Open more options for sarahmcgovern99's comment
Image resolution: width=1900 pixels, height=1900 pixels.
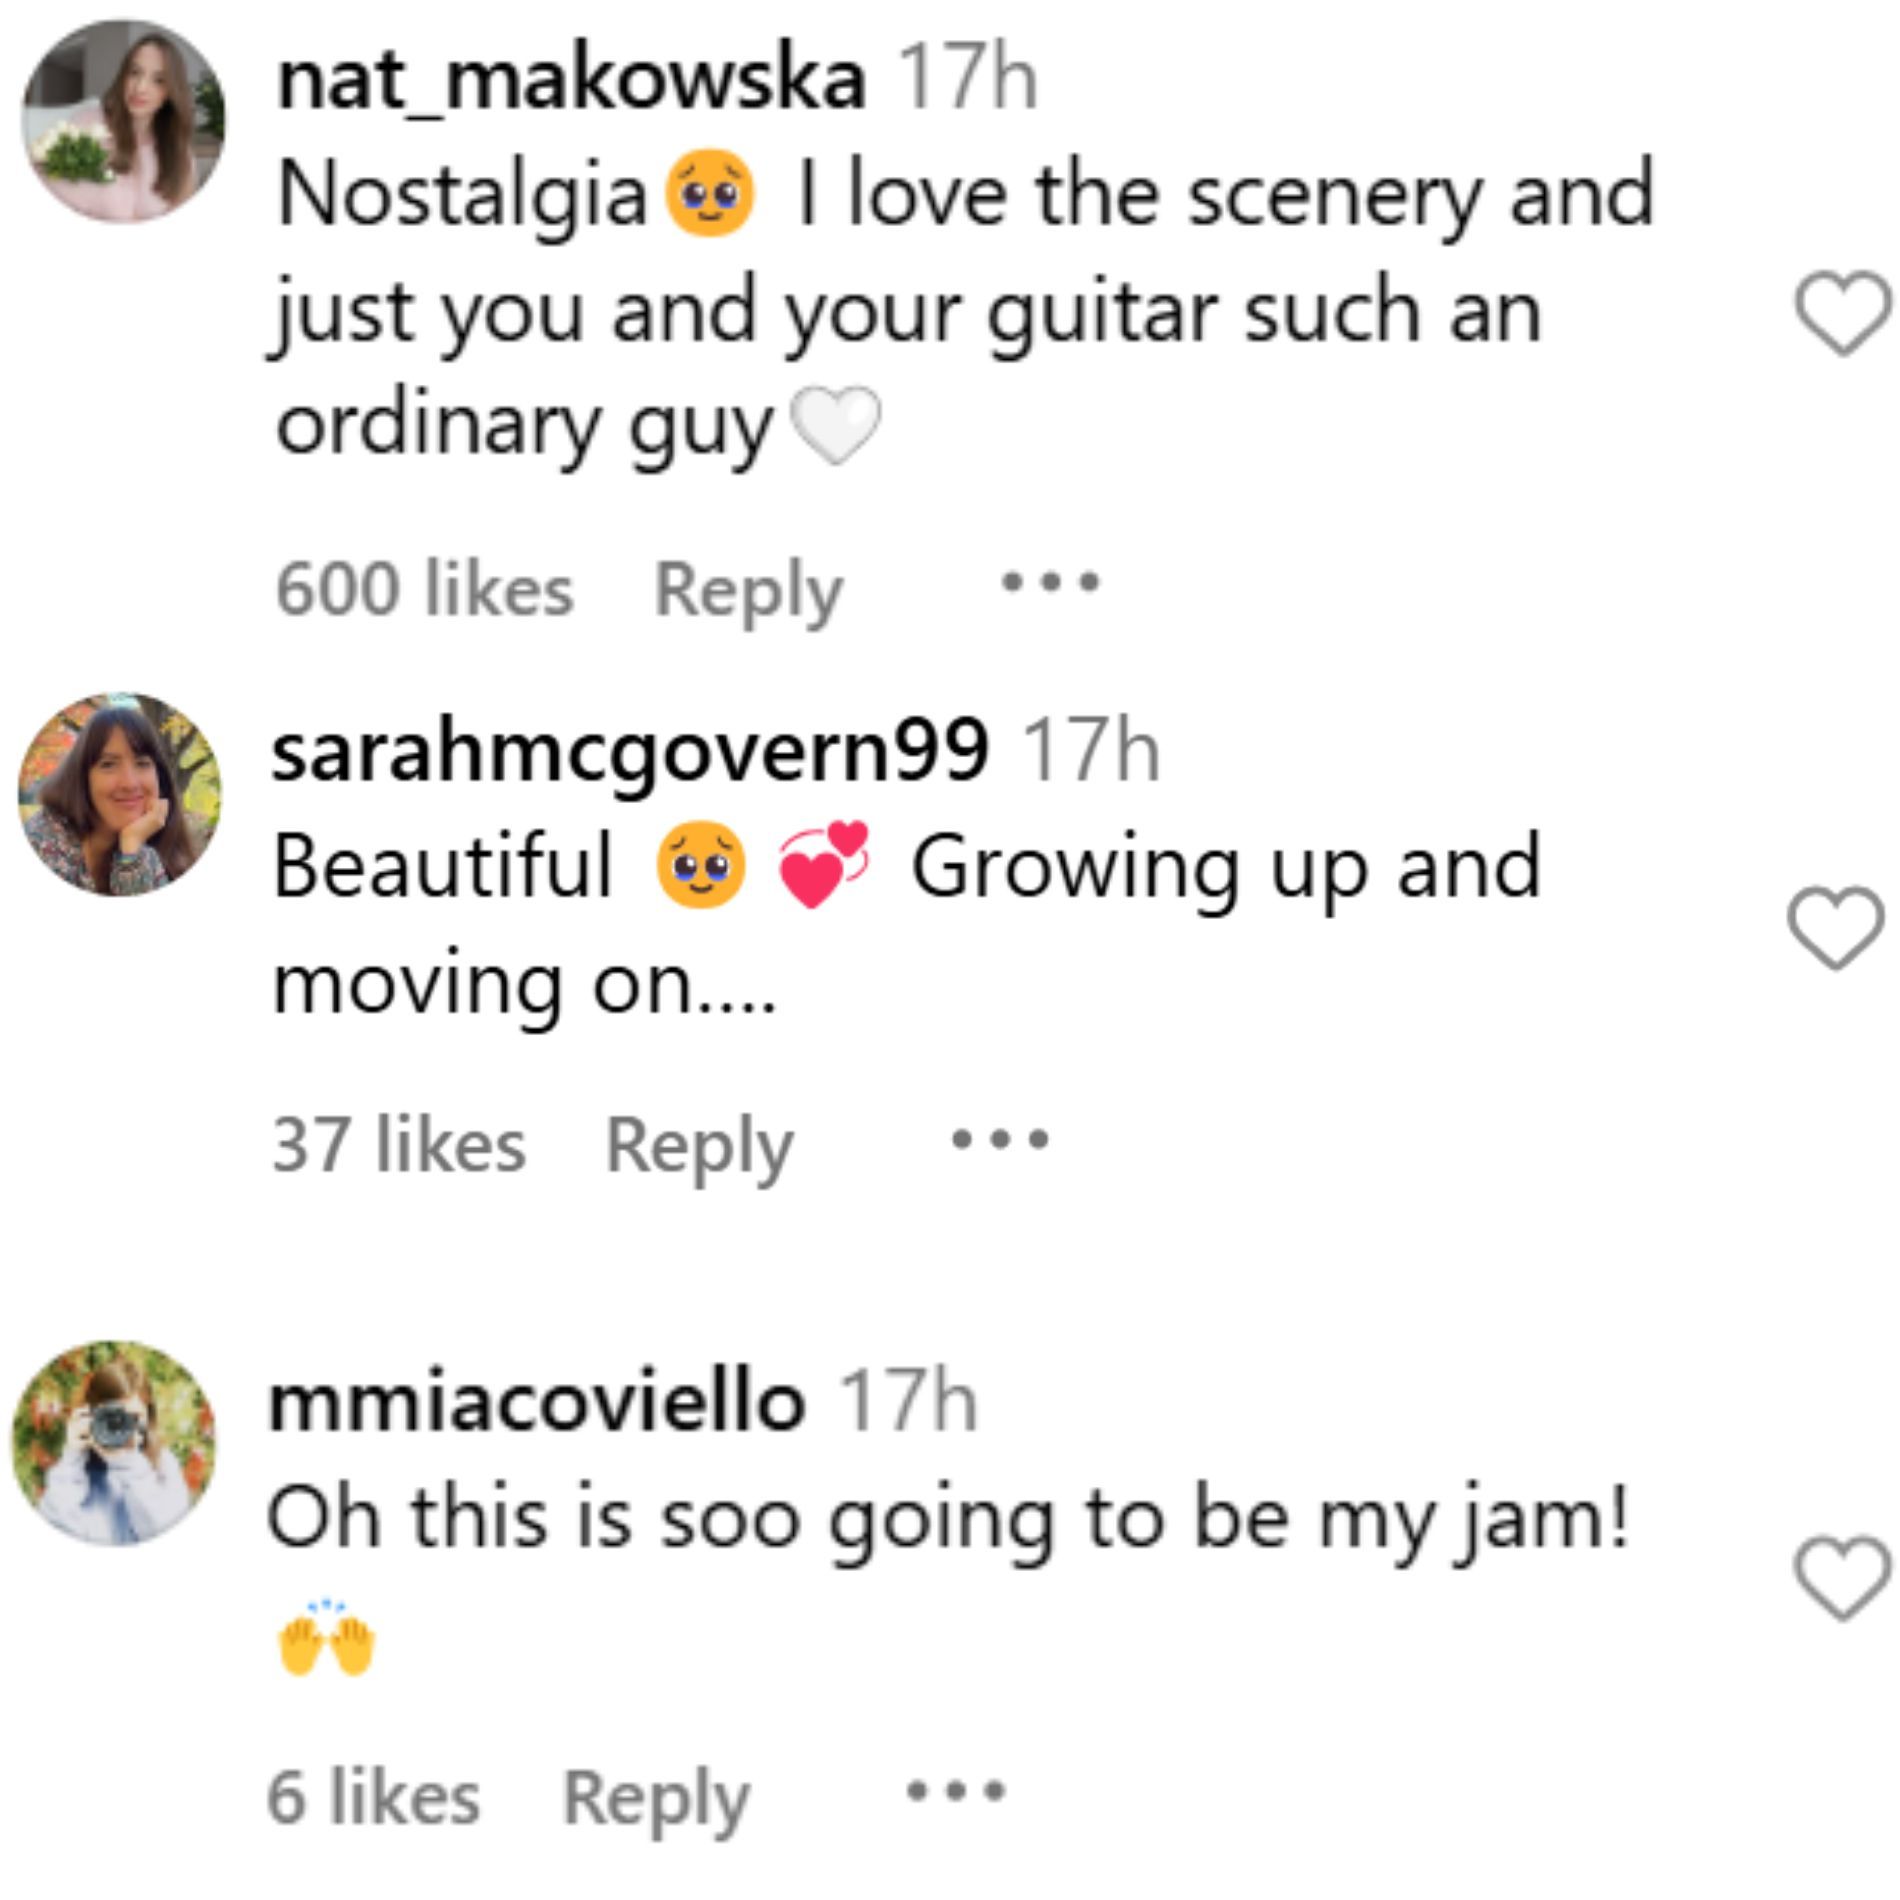[x=1000, y=1139]
